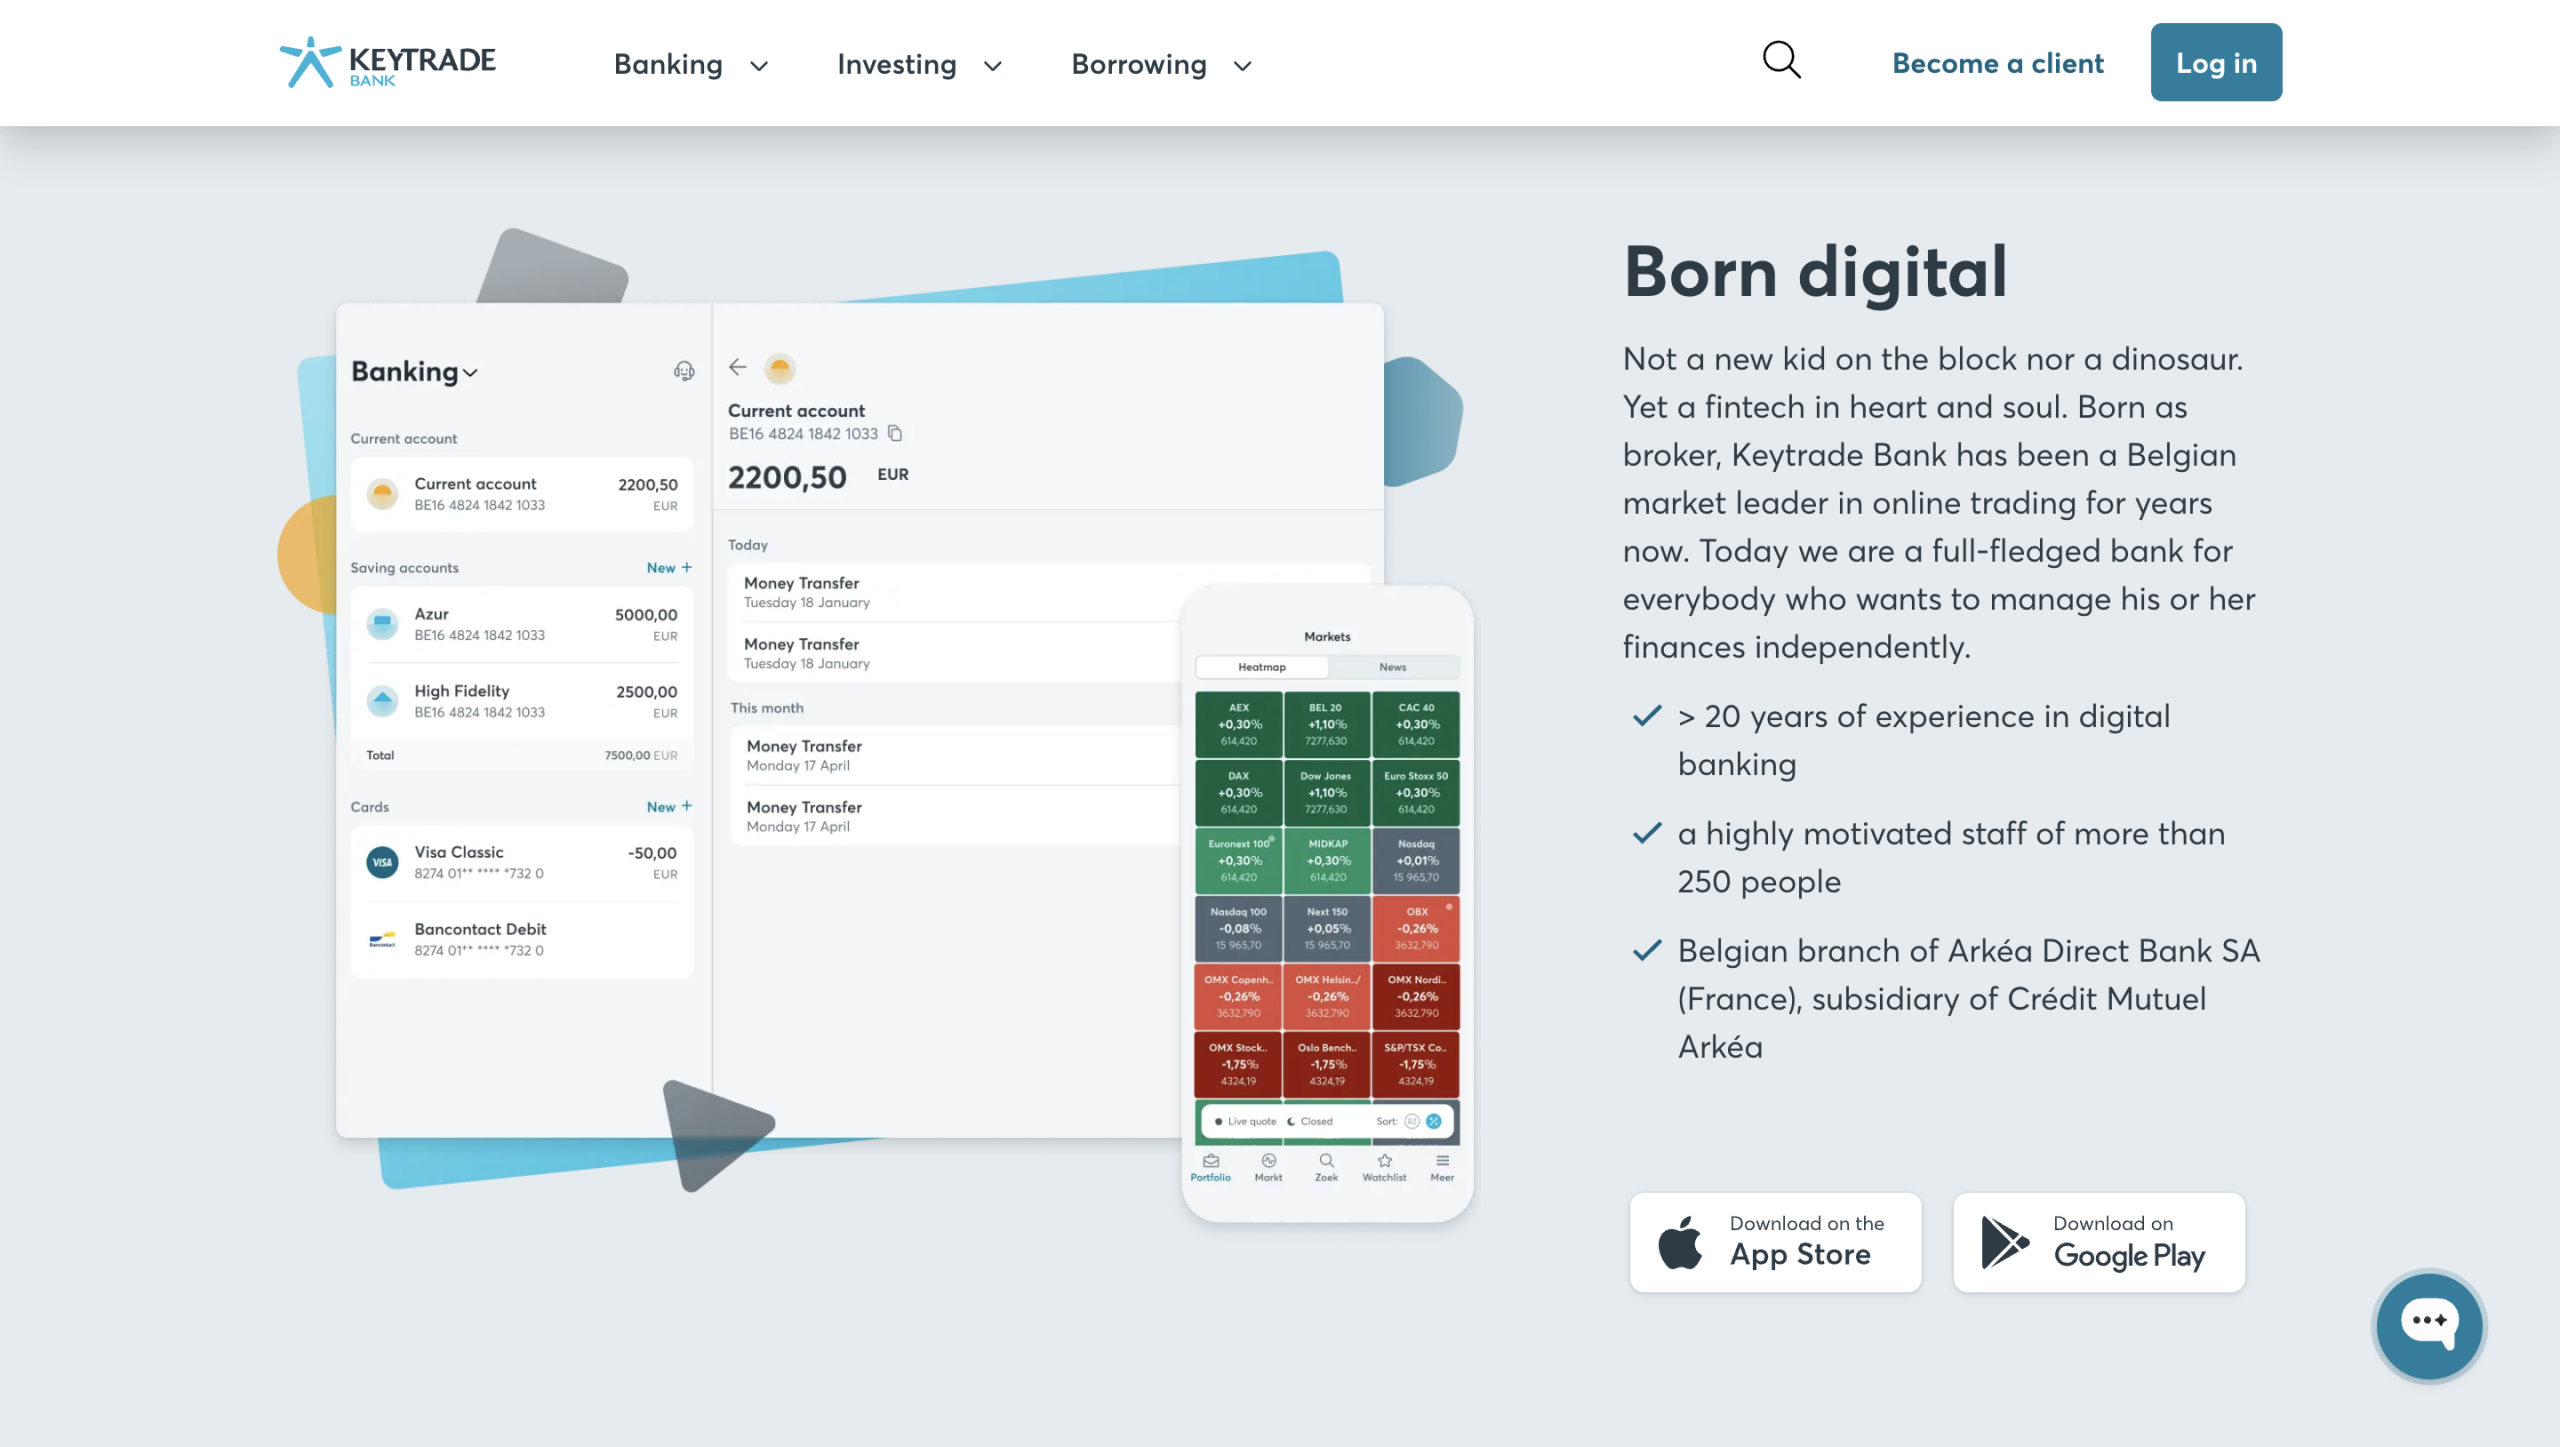Select the DAX heatmap tile
2560x1447 pixels.
[x=1238, y=792]
